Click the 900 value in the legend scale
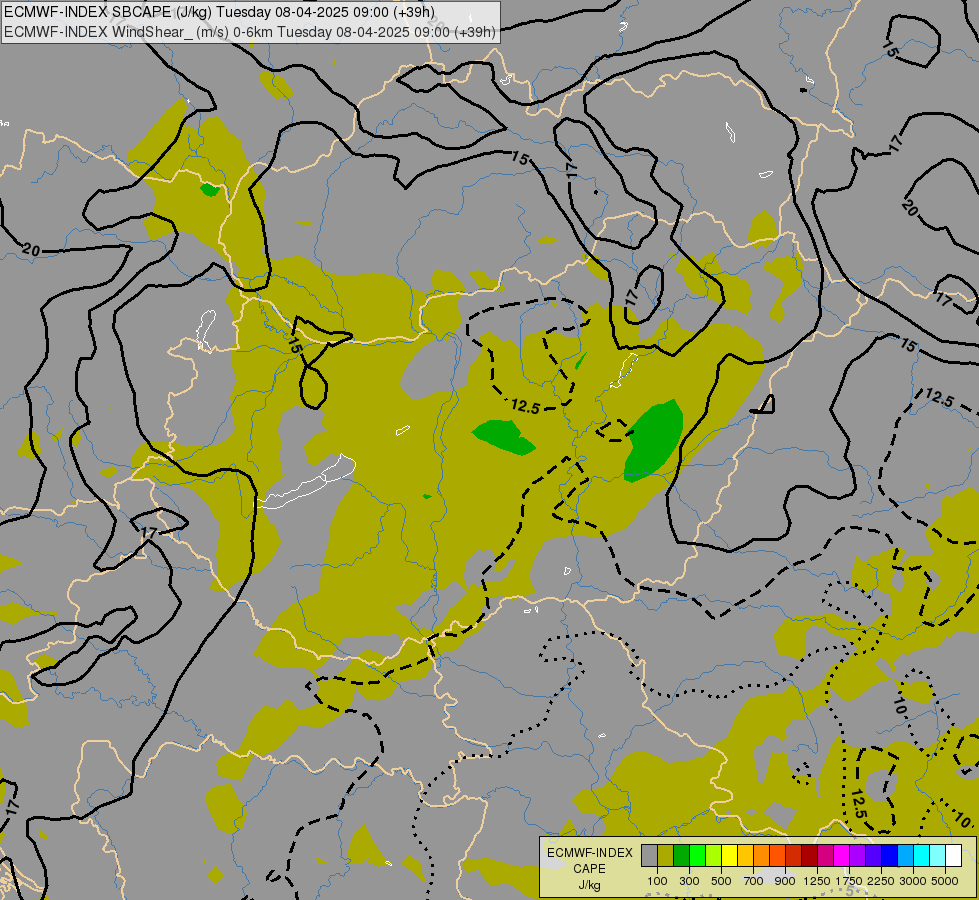 click(x=785, y=881)
